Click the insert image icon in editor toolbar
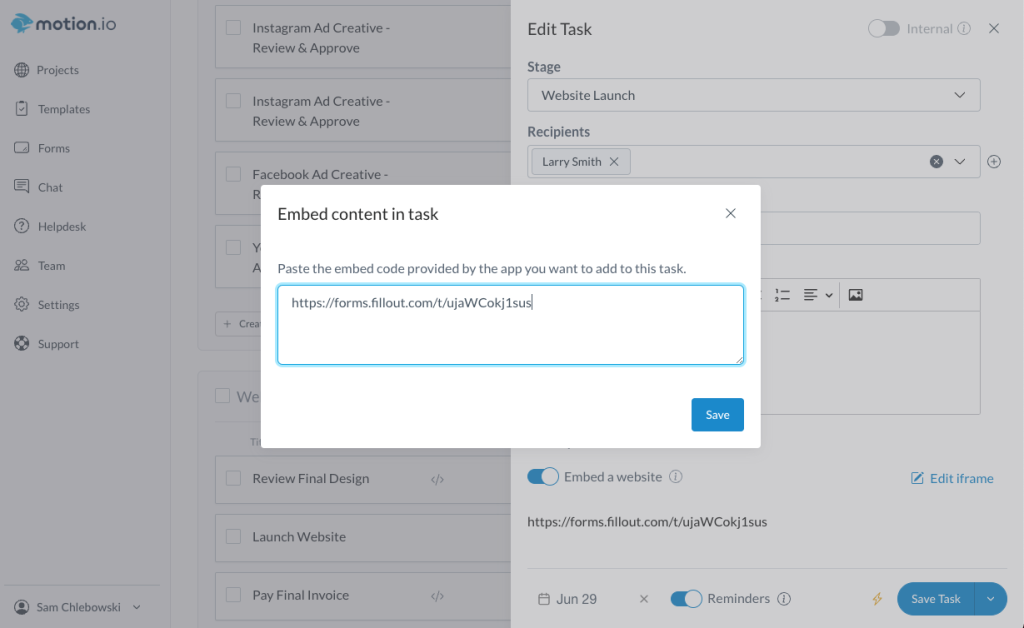 point(856,295)
